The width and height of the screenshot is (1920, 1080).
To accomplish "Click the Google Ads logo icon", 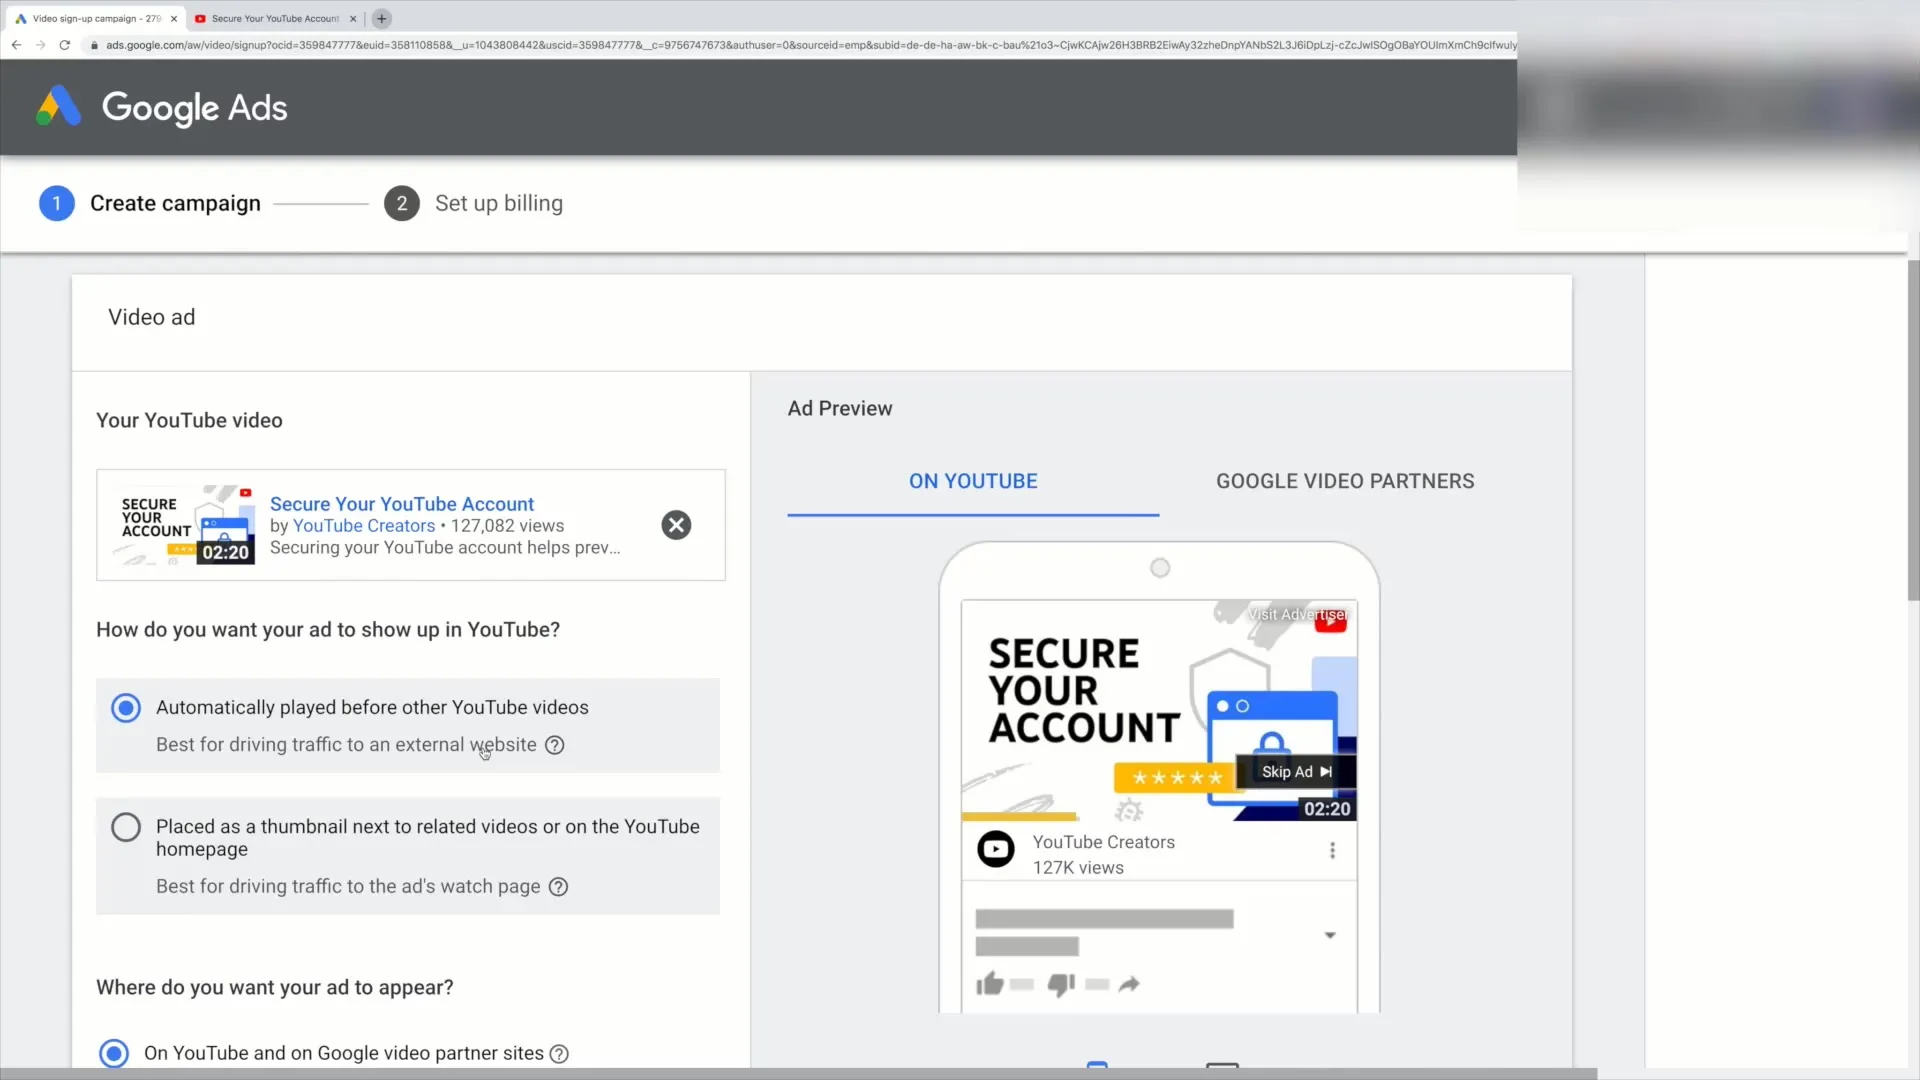I will 58,107.
